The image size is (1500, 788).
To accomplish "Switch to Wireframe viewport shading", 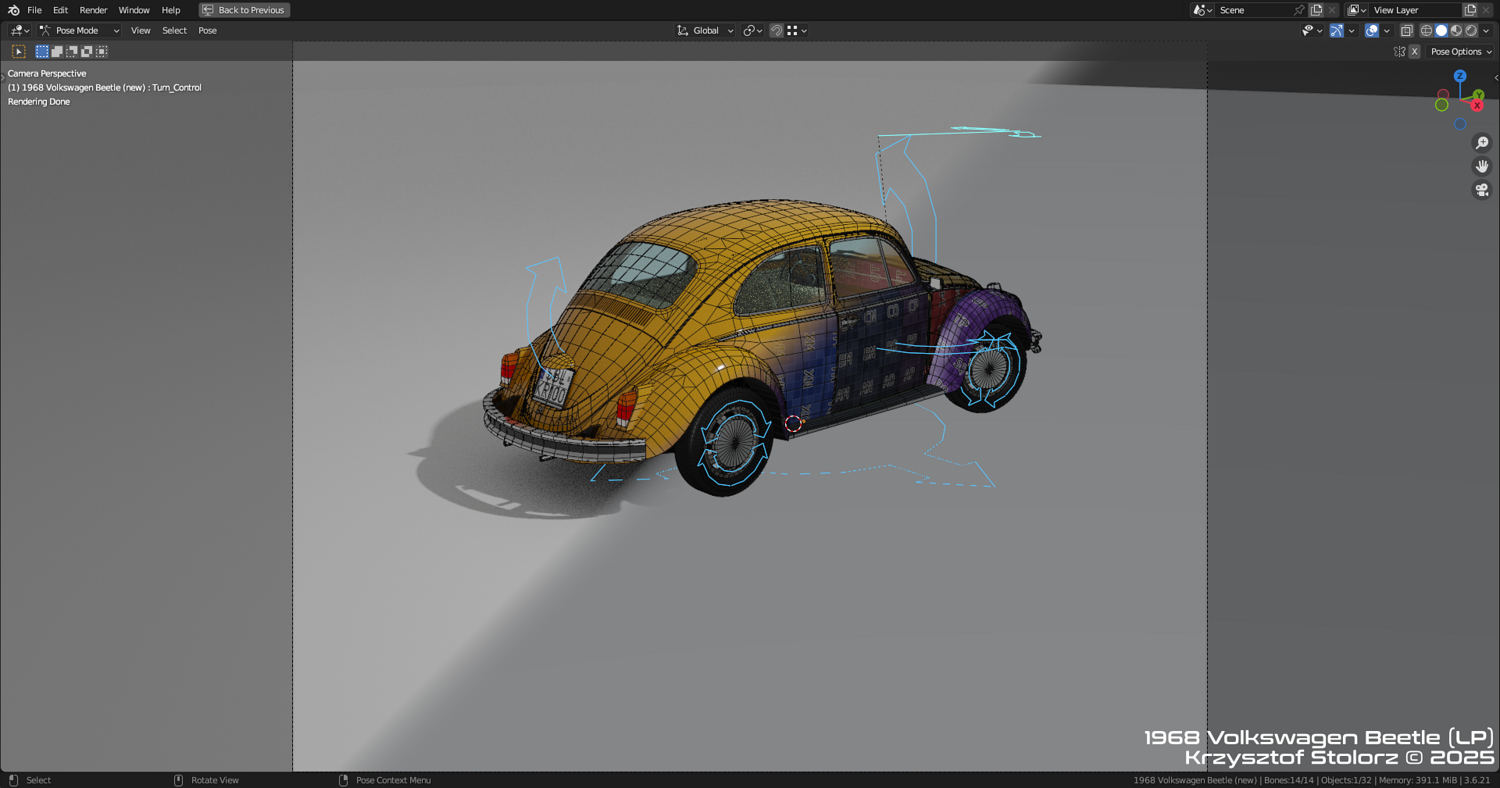I will pos(1426,31).
